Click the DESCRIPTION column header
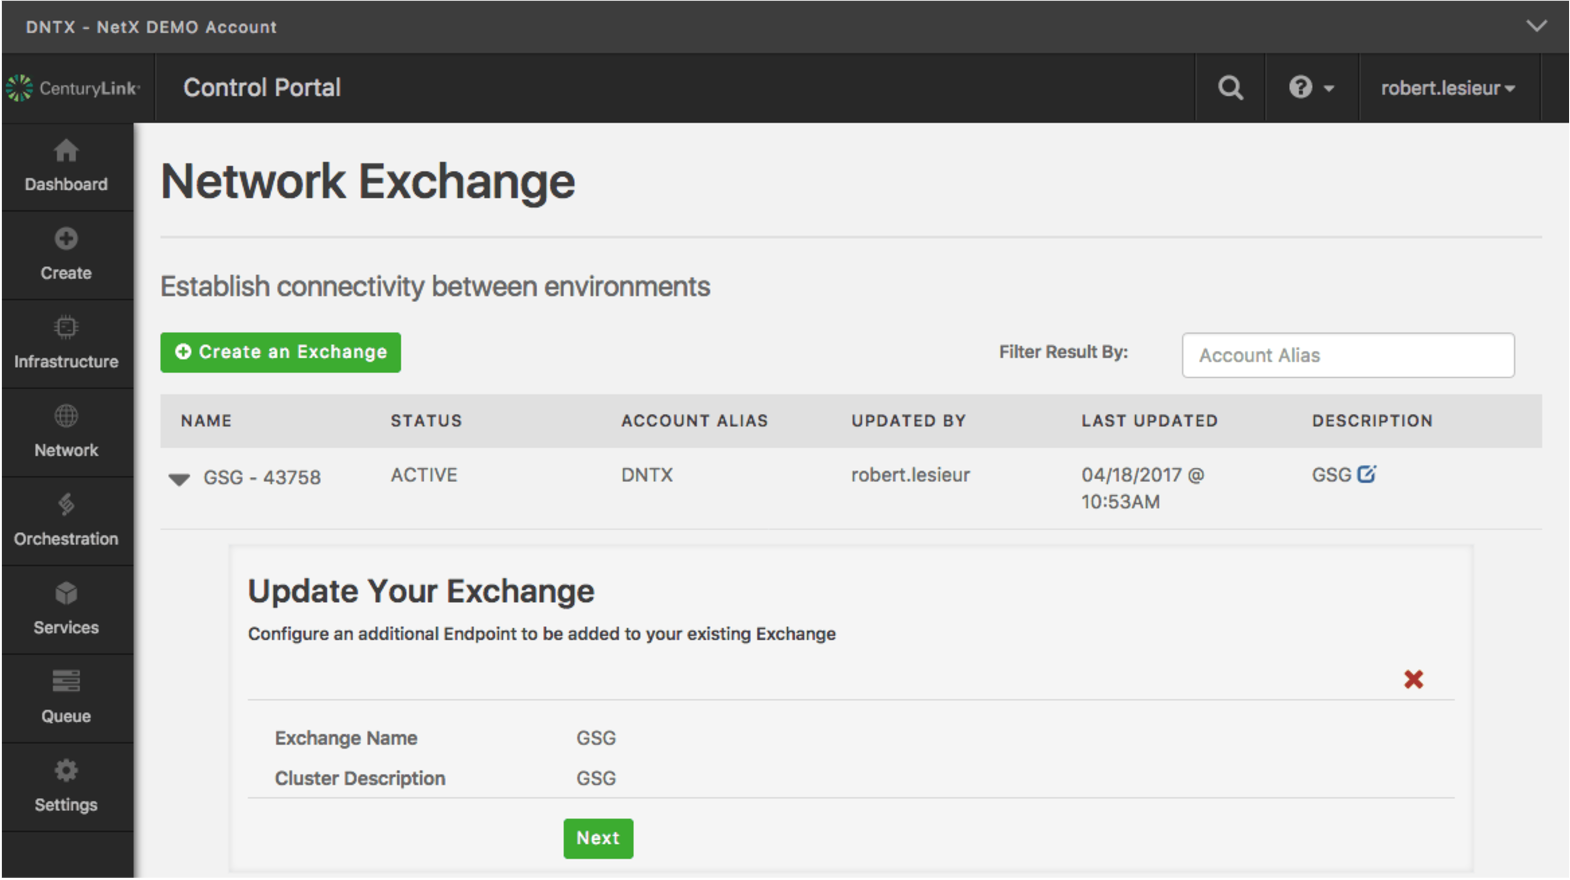This screenshot has height=880, width=1570. [1372, 421]
